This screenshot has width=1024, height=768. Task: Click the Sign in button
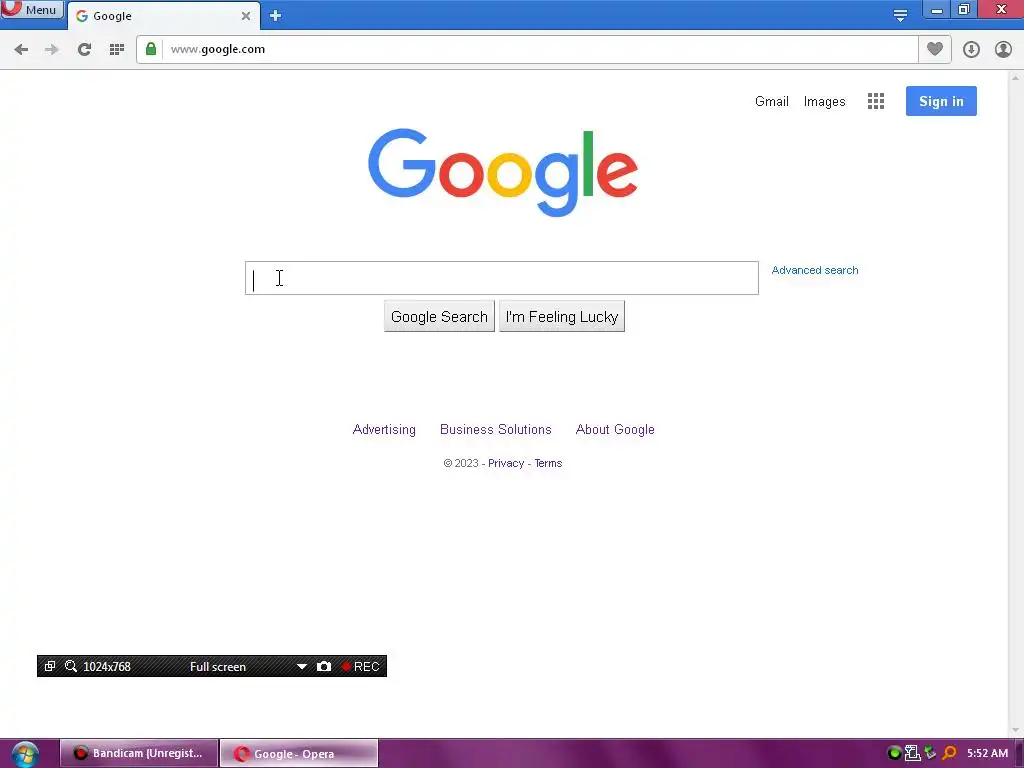tap(941, 101)
